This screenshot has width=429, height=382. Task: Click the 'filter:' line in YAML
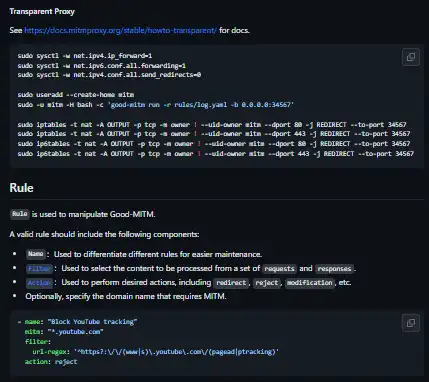pos(38,342)
